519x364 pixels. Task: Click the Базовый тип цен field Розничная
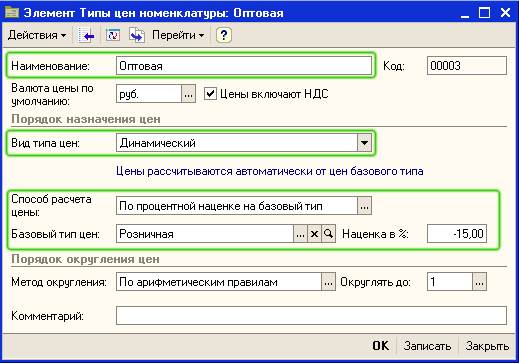point(205,234)
